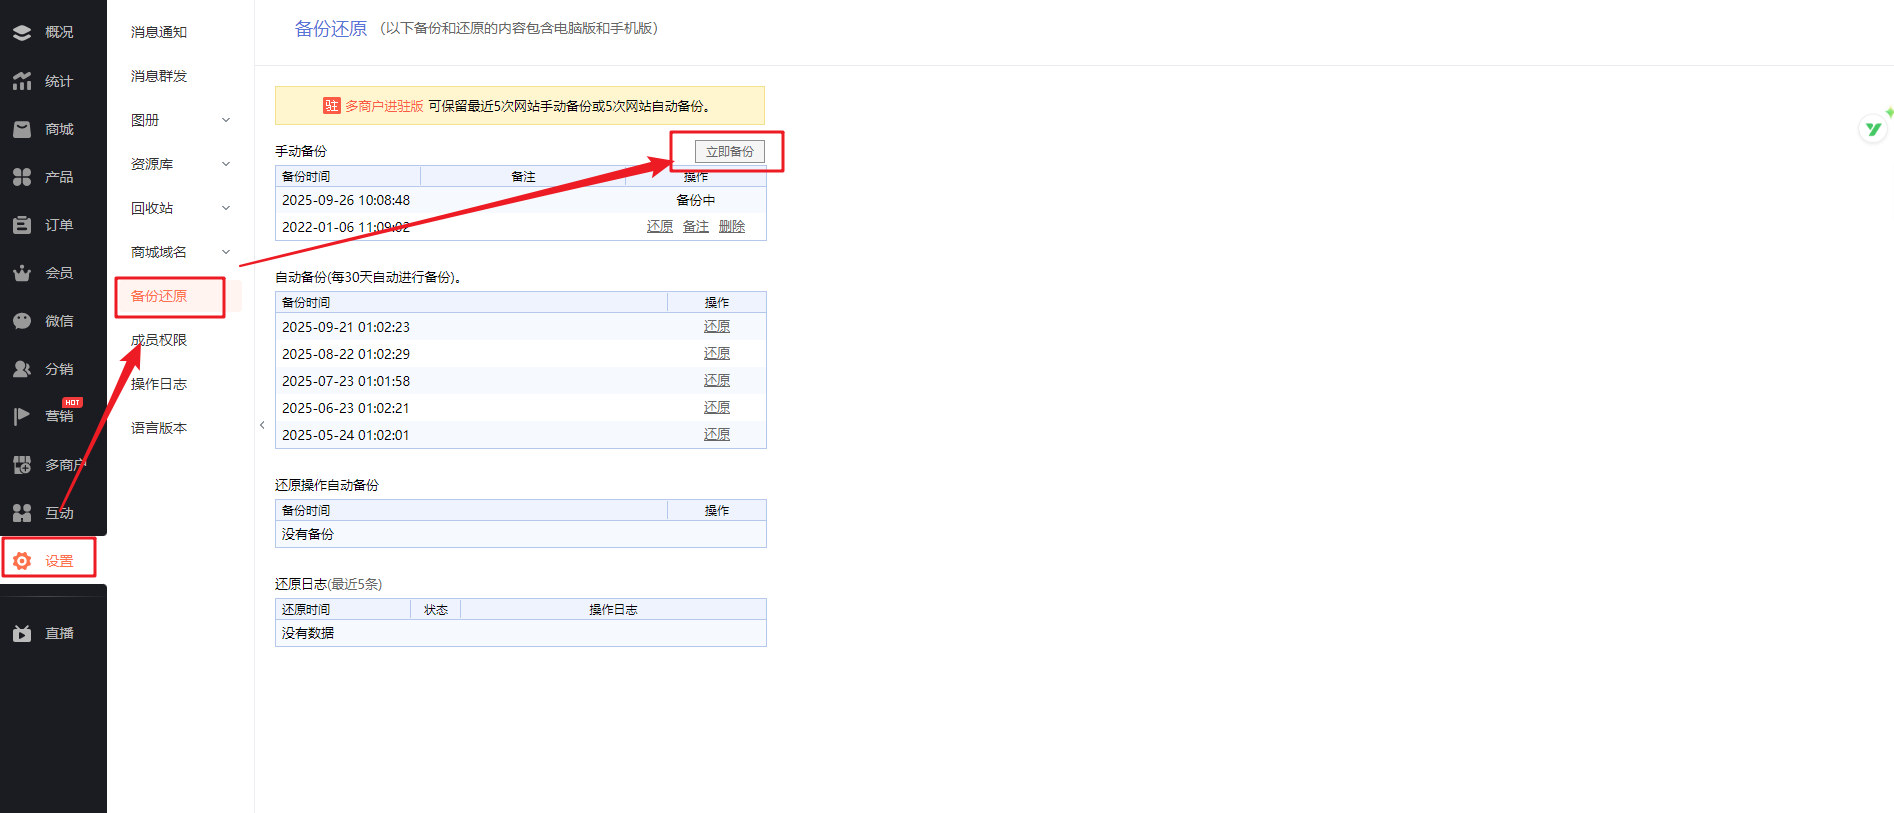
Task: Select the 分销 distribution icon
Action: [22, 369]
